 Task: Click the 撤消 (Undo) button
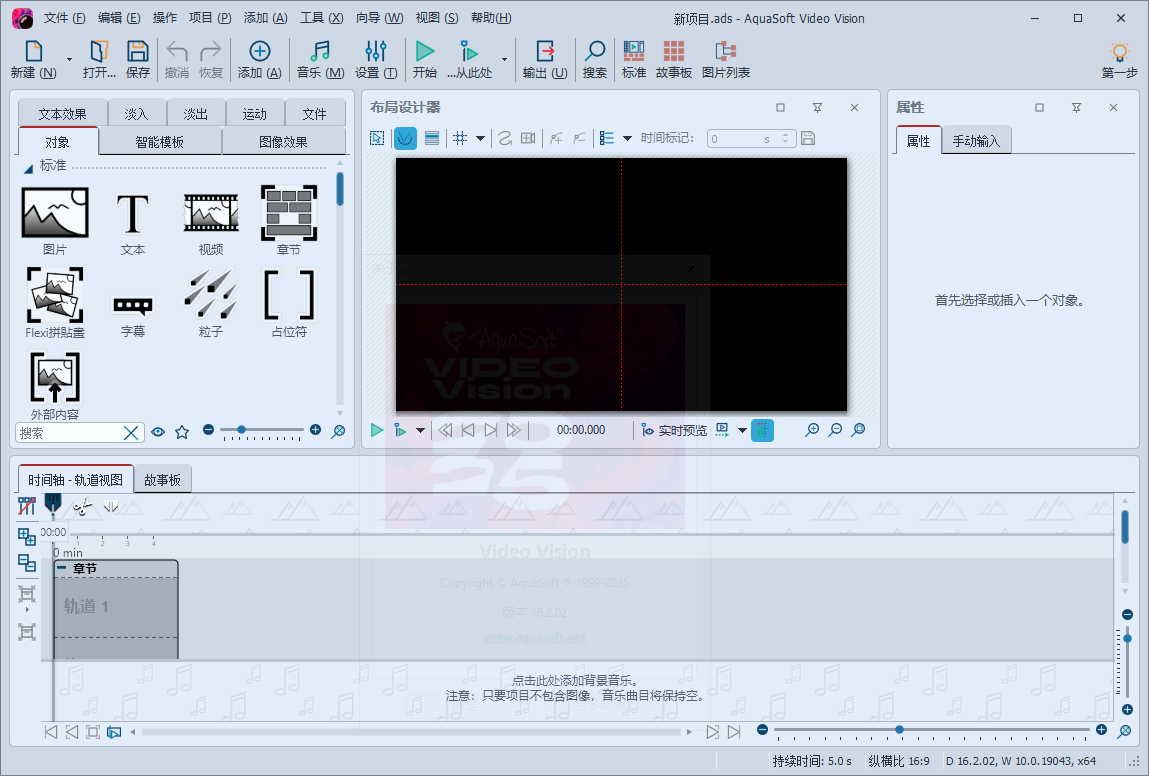177,59
